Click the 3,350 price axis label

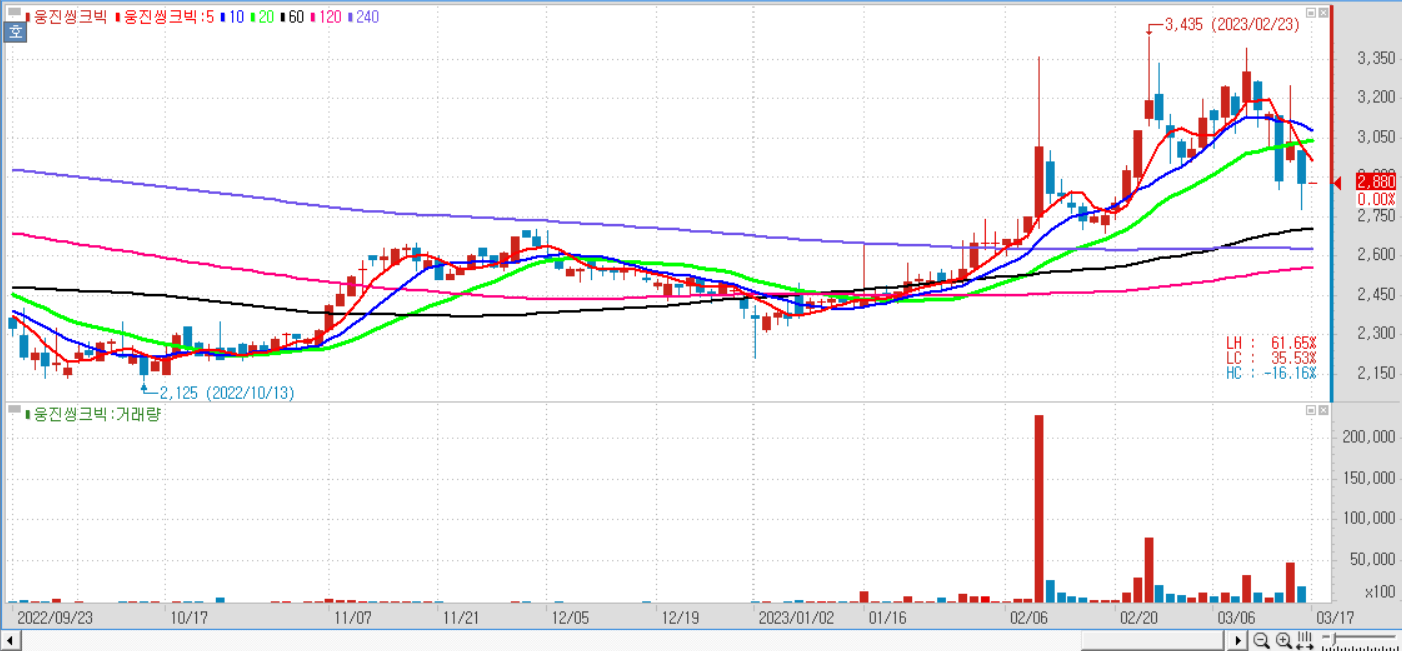pos(1376,58)
